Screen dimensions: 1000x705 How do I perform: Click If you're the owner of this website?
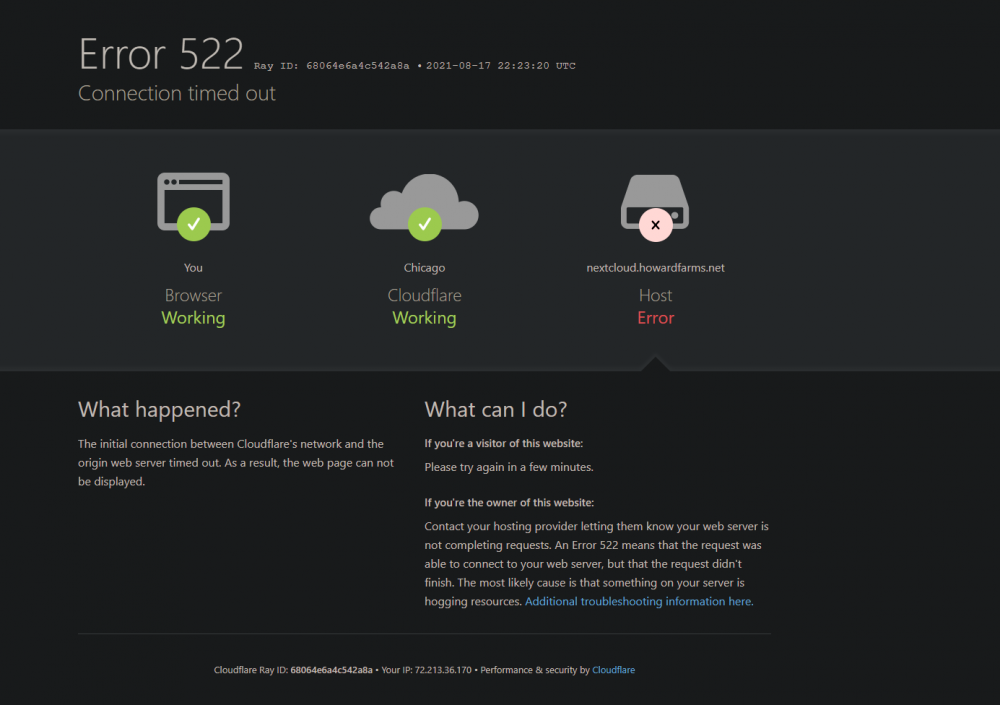tap(509, 503)
